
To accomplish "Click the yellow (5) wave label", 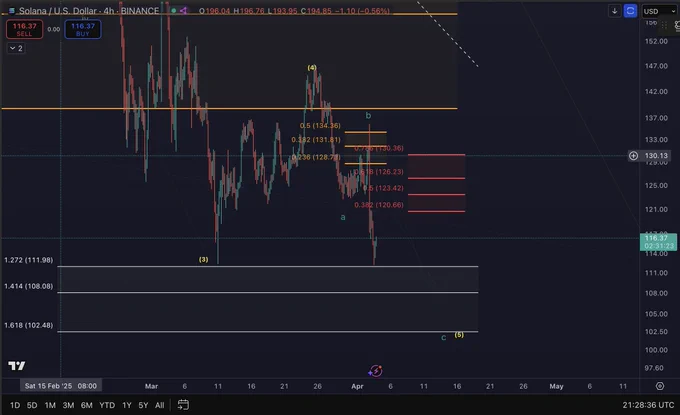I will point(459,334).
